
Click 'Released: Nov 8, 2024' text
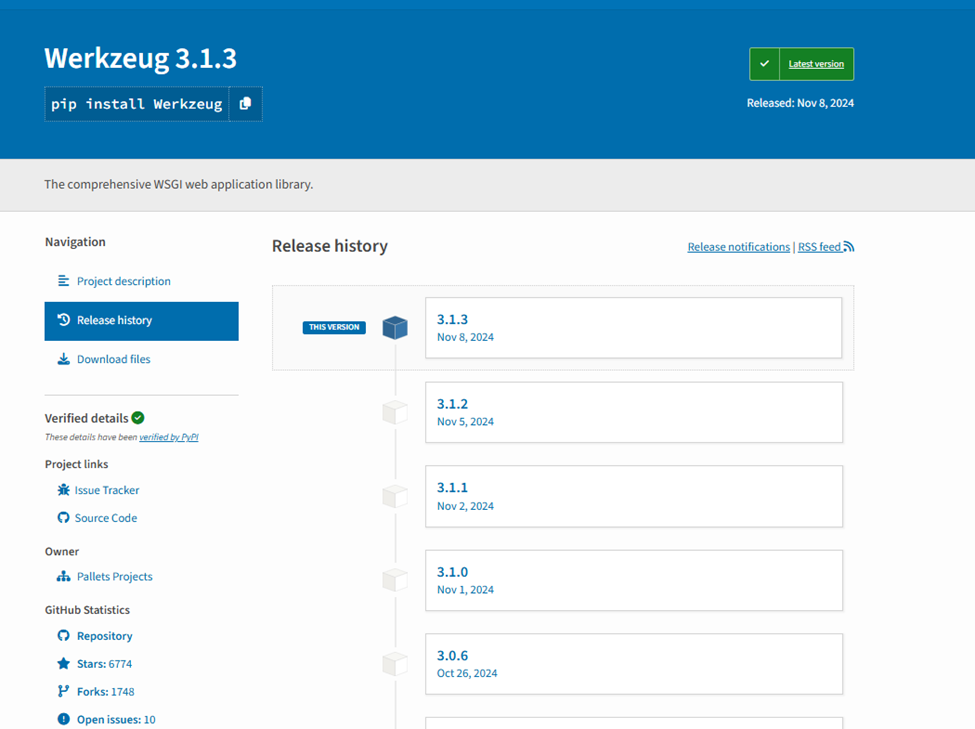pyautogui.click(x=800, y=103)
